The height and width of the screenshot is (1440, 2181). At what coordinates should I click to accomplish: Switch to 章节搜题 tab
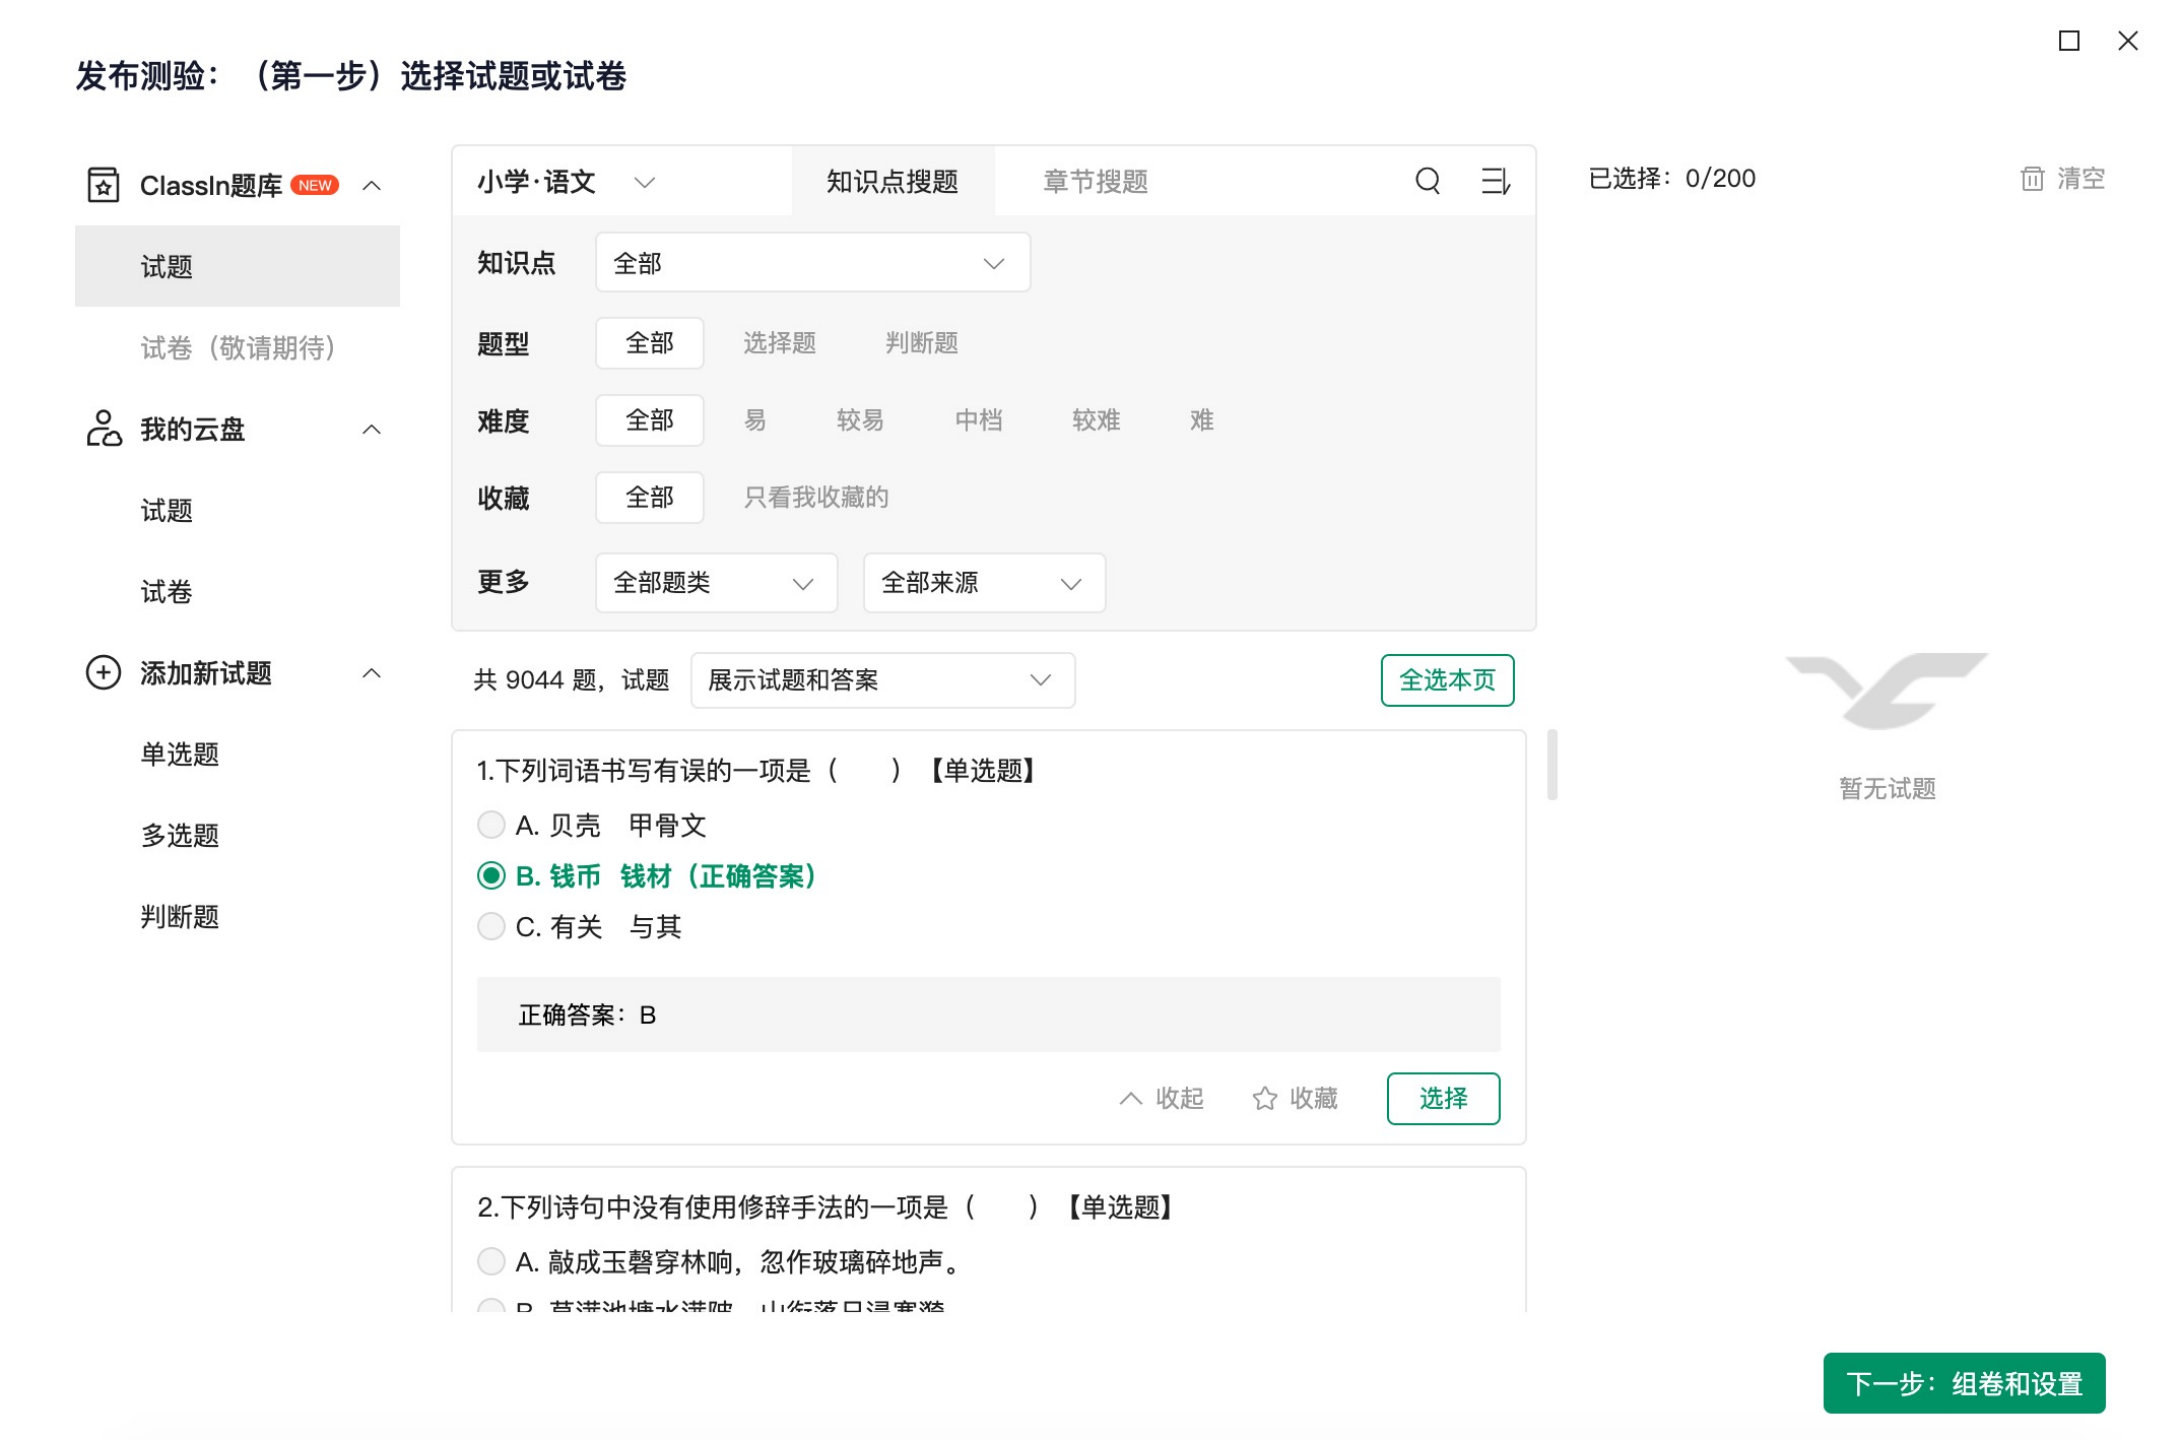coord(1095,181)
